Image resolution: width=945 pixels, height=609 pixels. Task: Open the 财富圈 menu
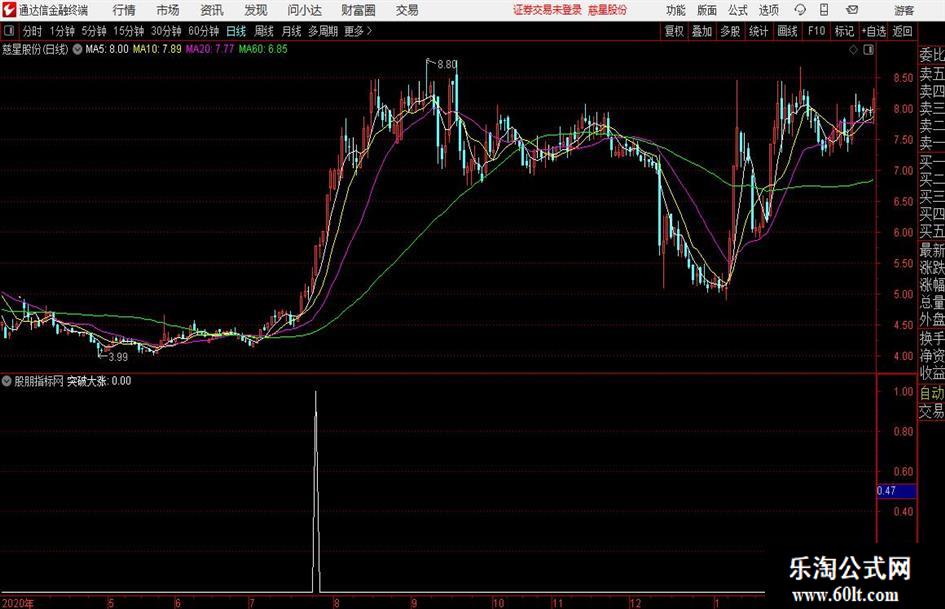pos(358,10)
